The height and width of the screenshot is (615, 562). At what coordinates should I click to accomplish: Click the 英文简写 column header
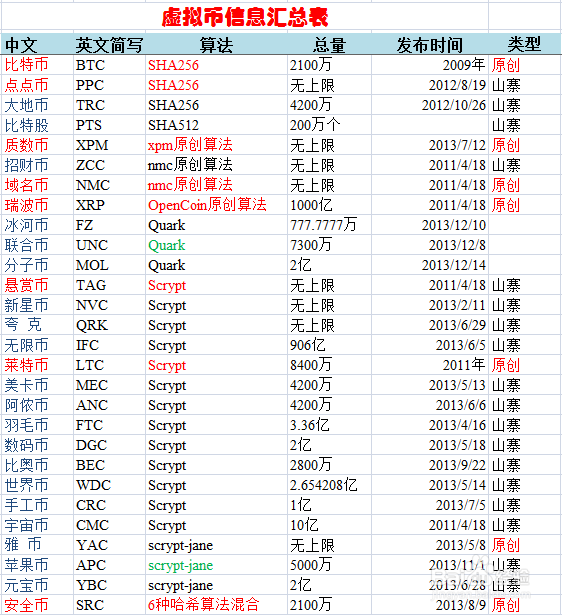[109, 45]
